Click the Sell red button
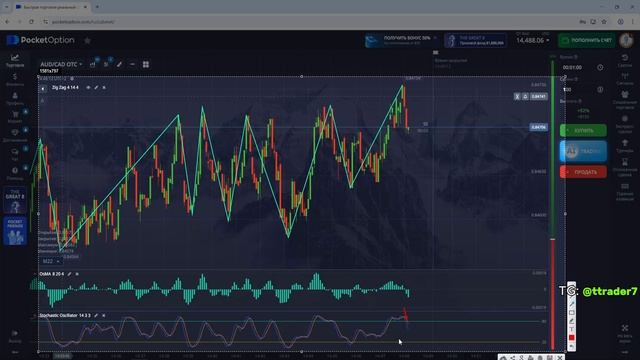This screenshot has height=360, width=640. (583, 172)
